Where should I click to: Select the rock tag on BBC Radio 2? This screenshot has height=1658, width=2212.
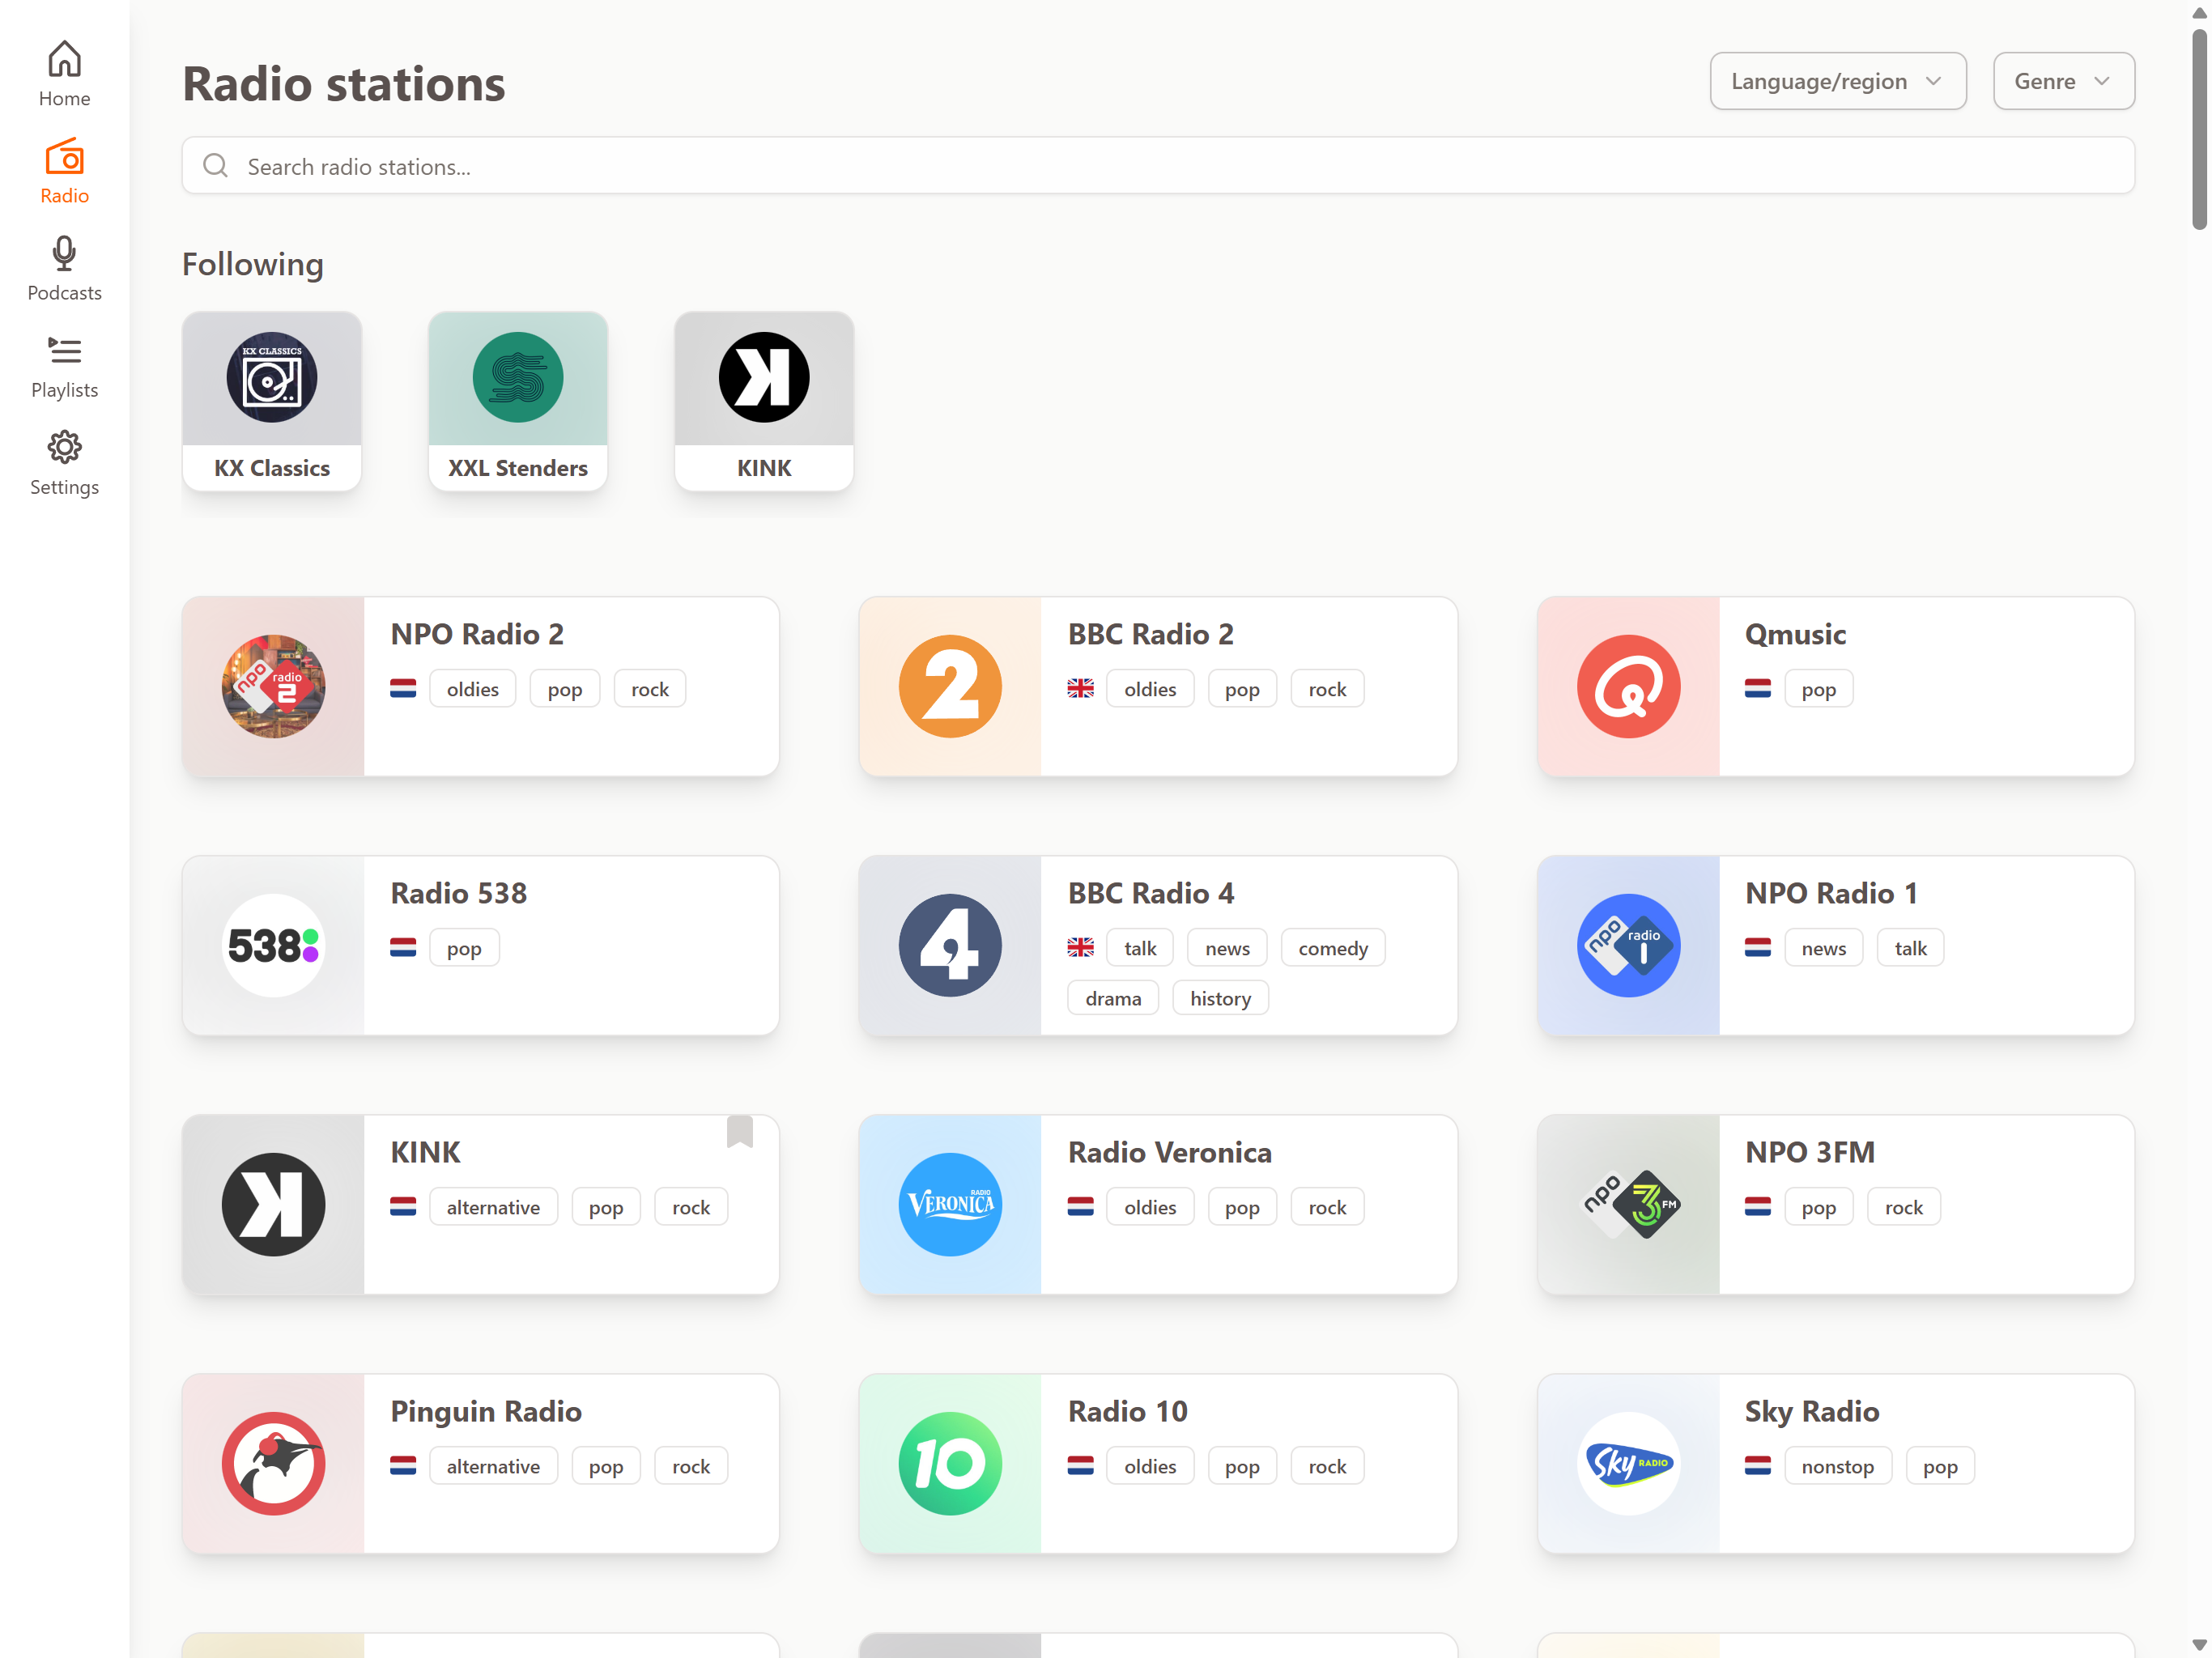point(1327,689)
